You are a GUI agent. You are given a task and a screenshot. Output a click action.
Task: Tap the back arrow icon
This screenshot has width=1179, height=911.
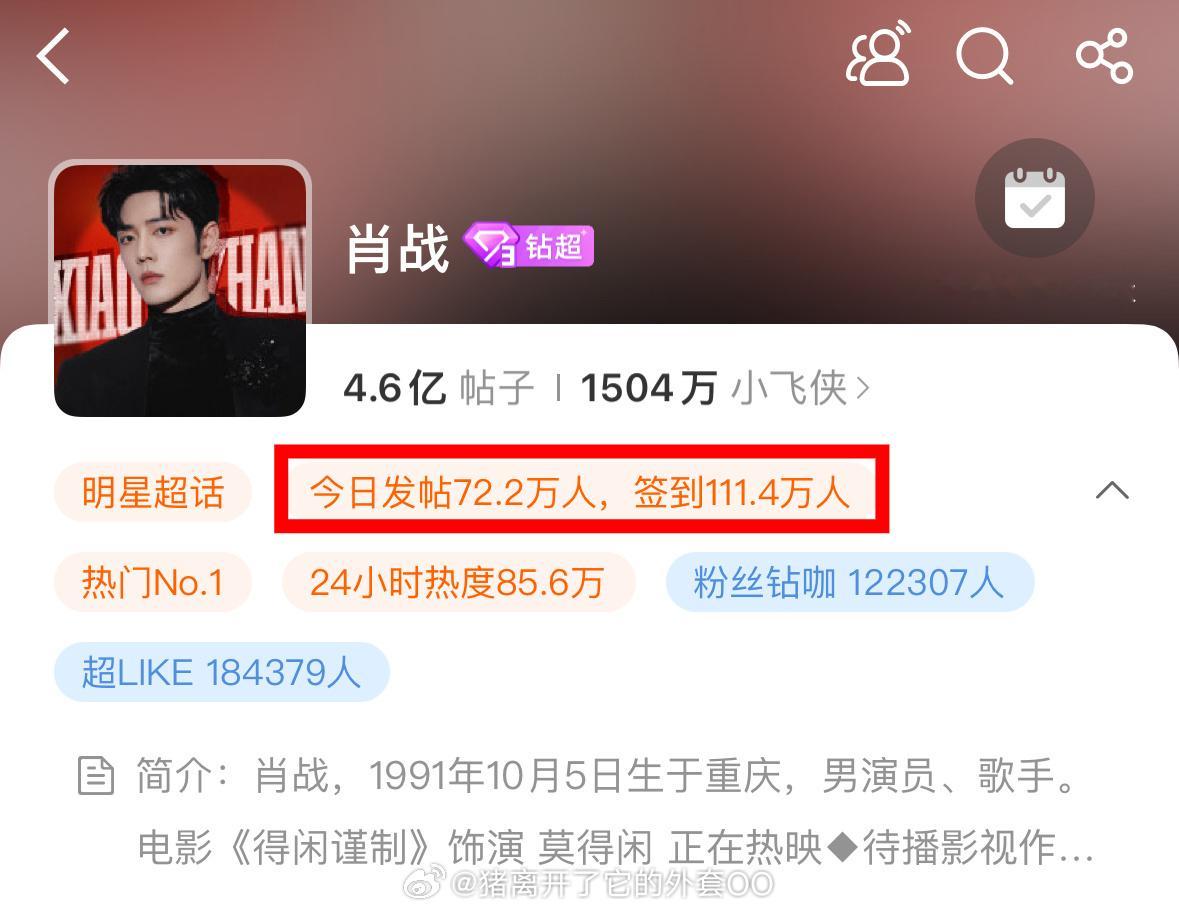[x=53, y=56]
